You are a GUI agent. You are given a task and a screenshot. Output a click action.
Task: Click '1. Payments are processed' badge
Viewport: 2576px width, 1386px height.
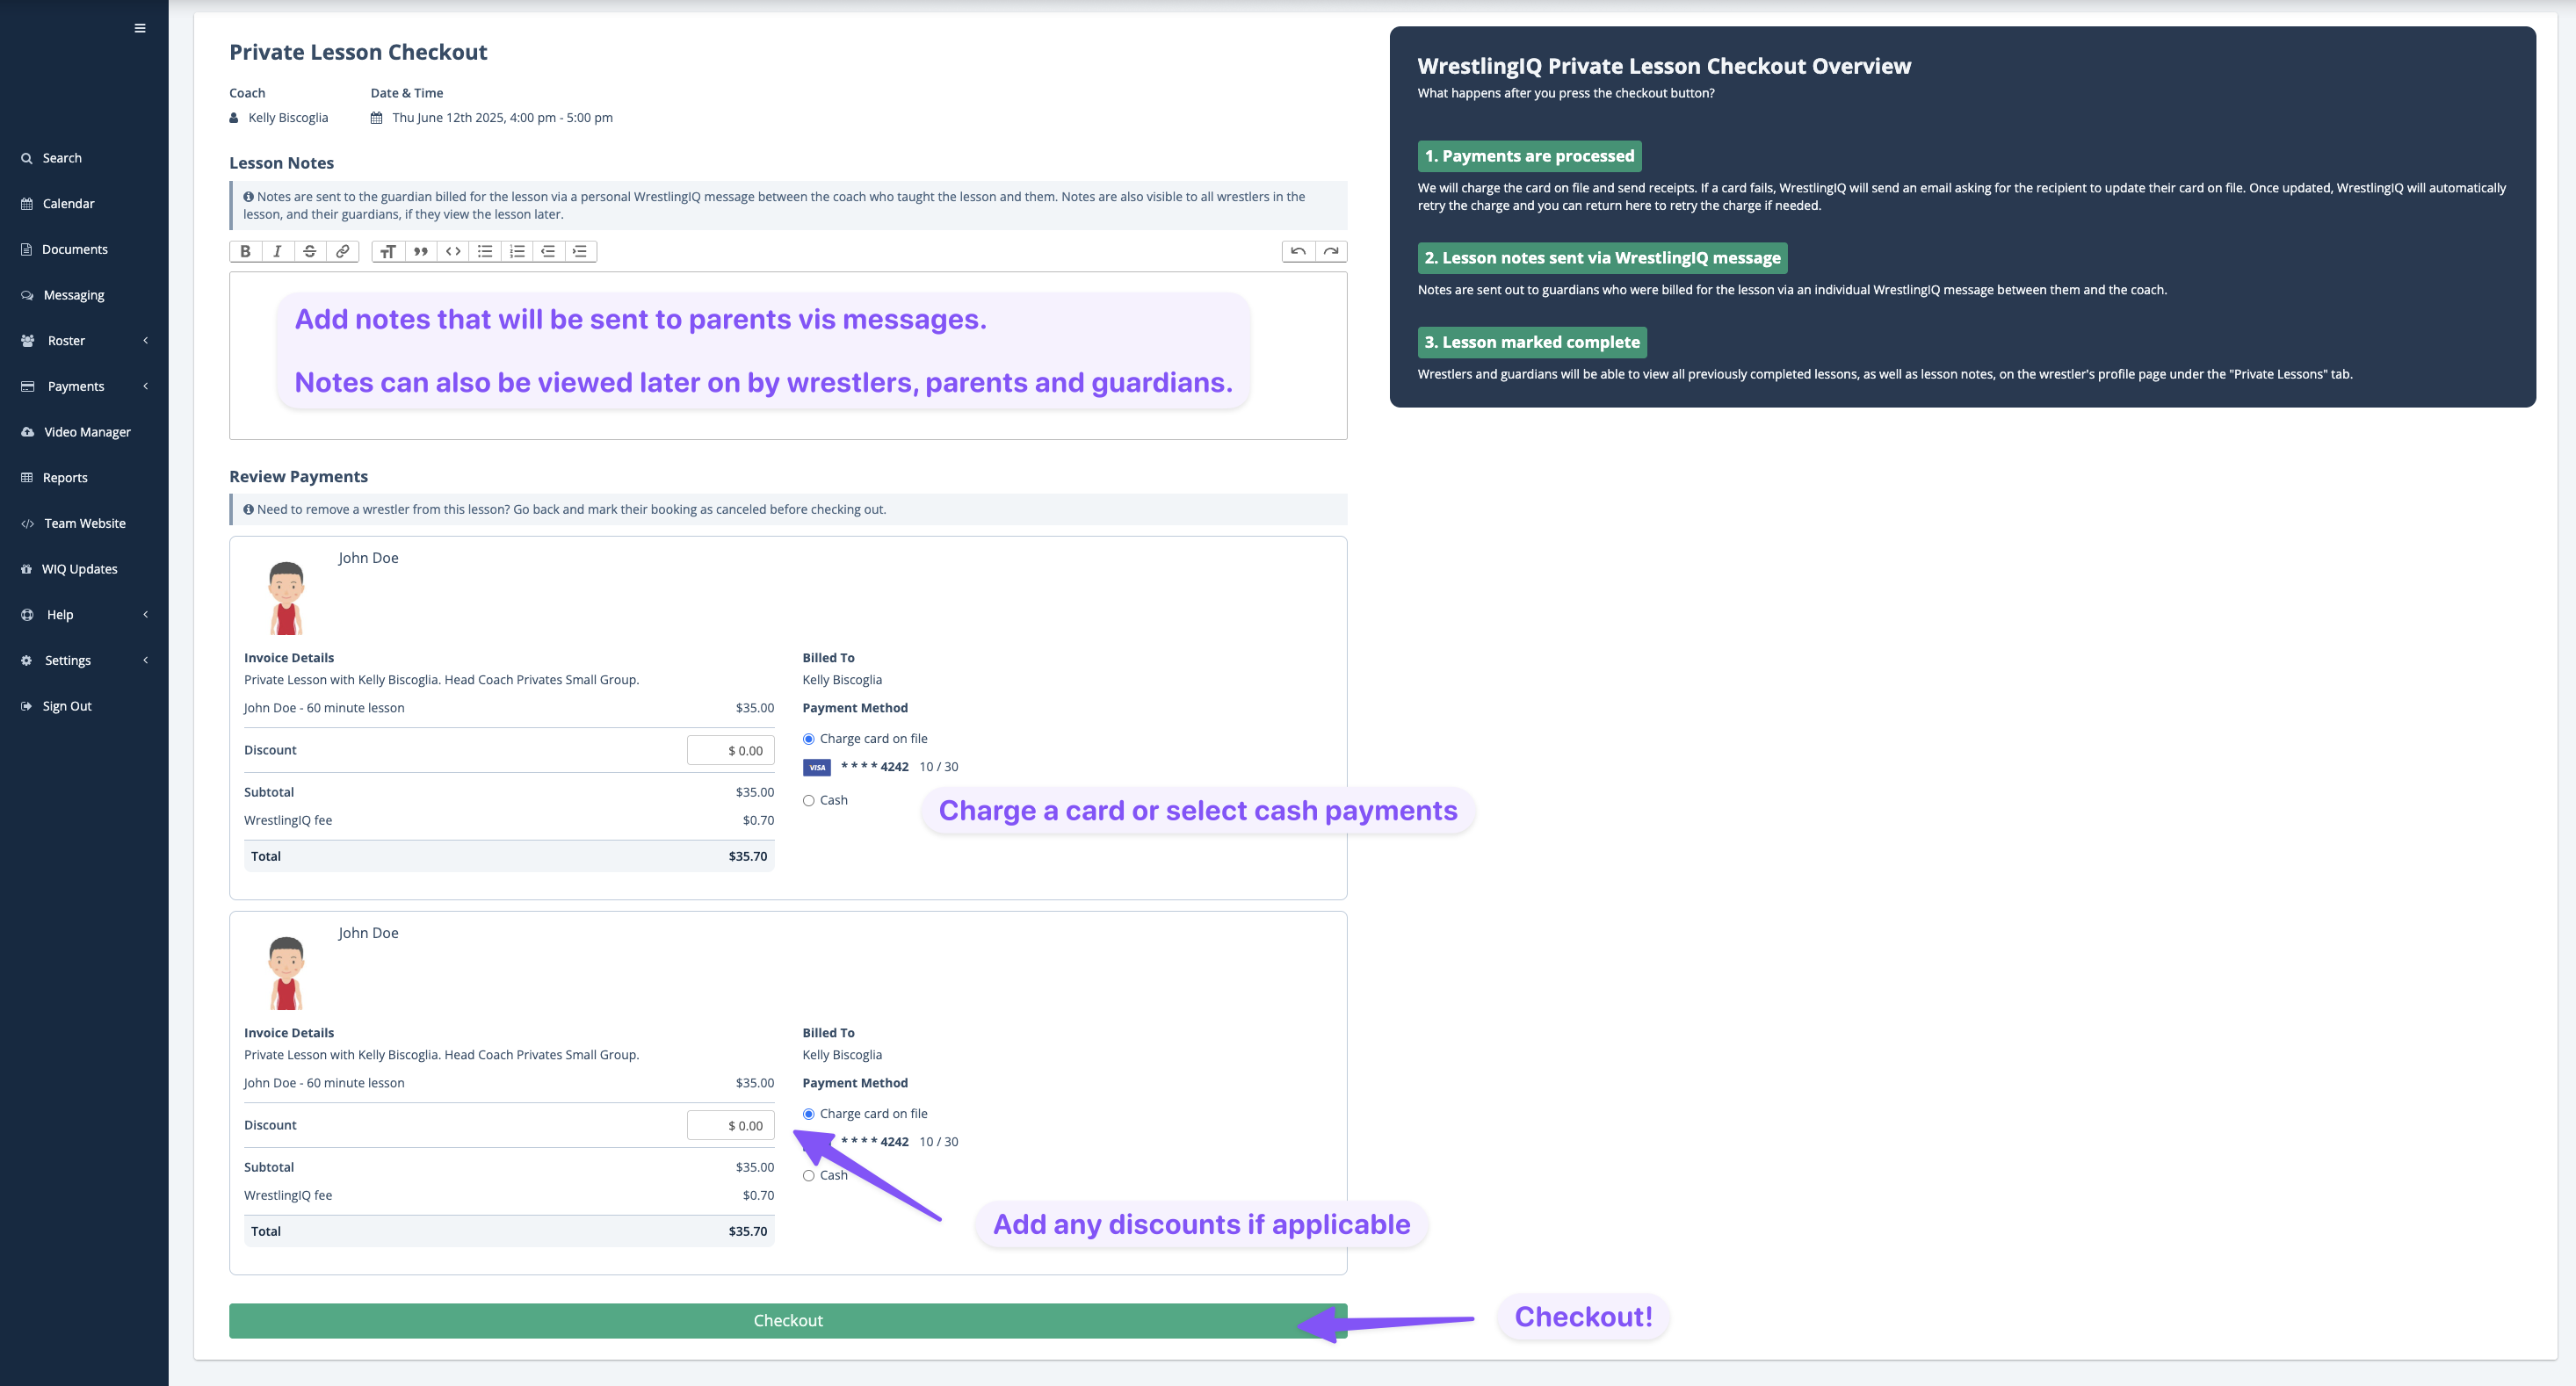click(1529, 156)
